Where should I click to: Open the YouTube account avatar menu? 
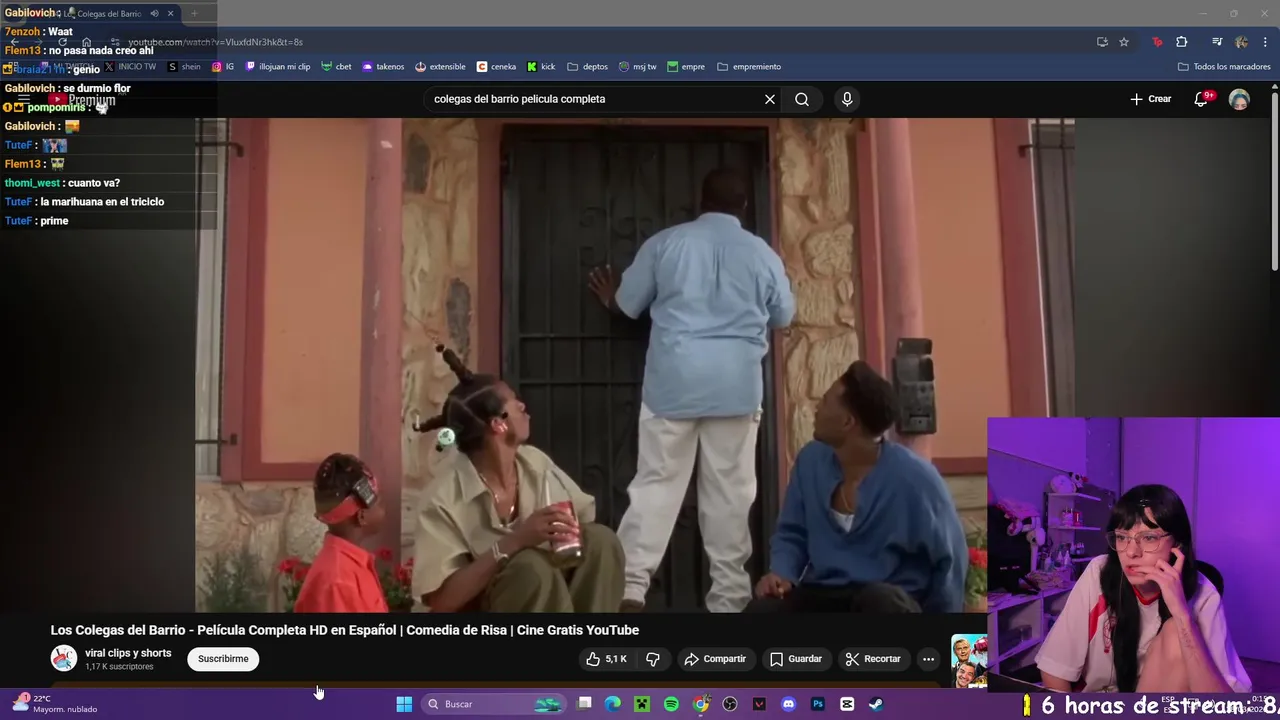coord(1239,99)
